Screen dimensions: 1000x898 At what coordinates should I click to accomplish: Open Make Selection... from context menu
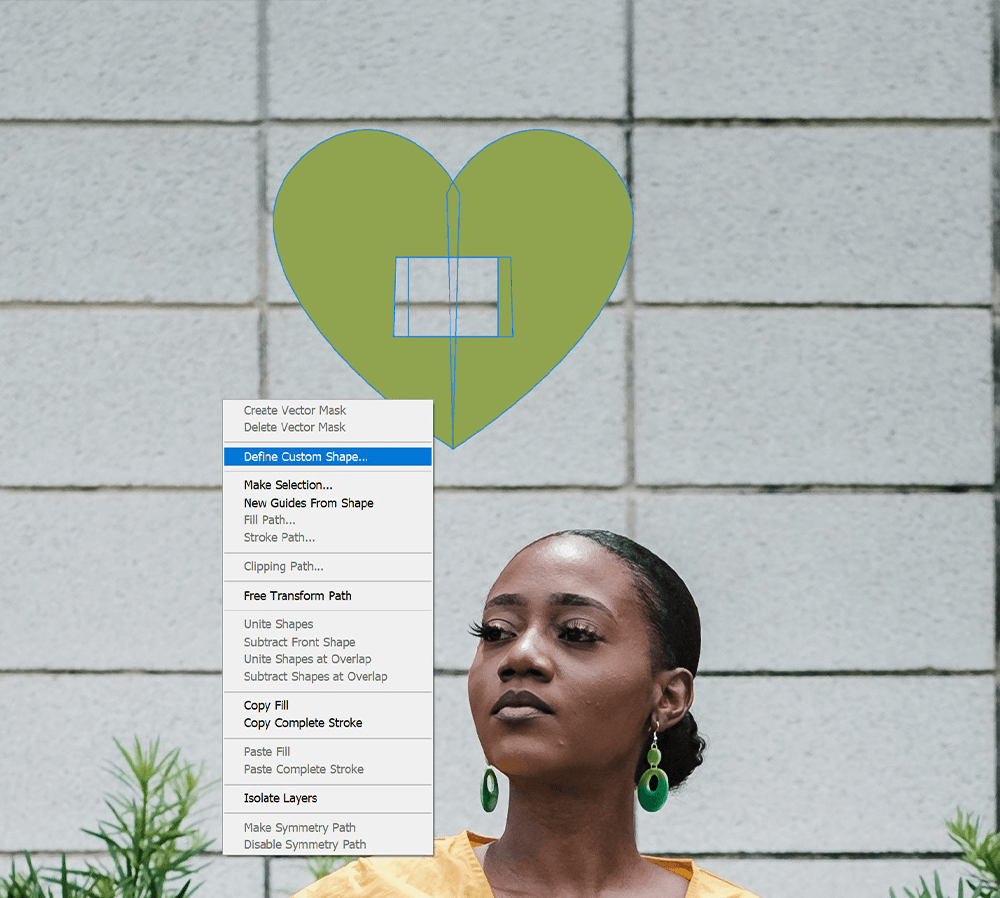coord(328,485)
